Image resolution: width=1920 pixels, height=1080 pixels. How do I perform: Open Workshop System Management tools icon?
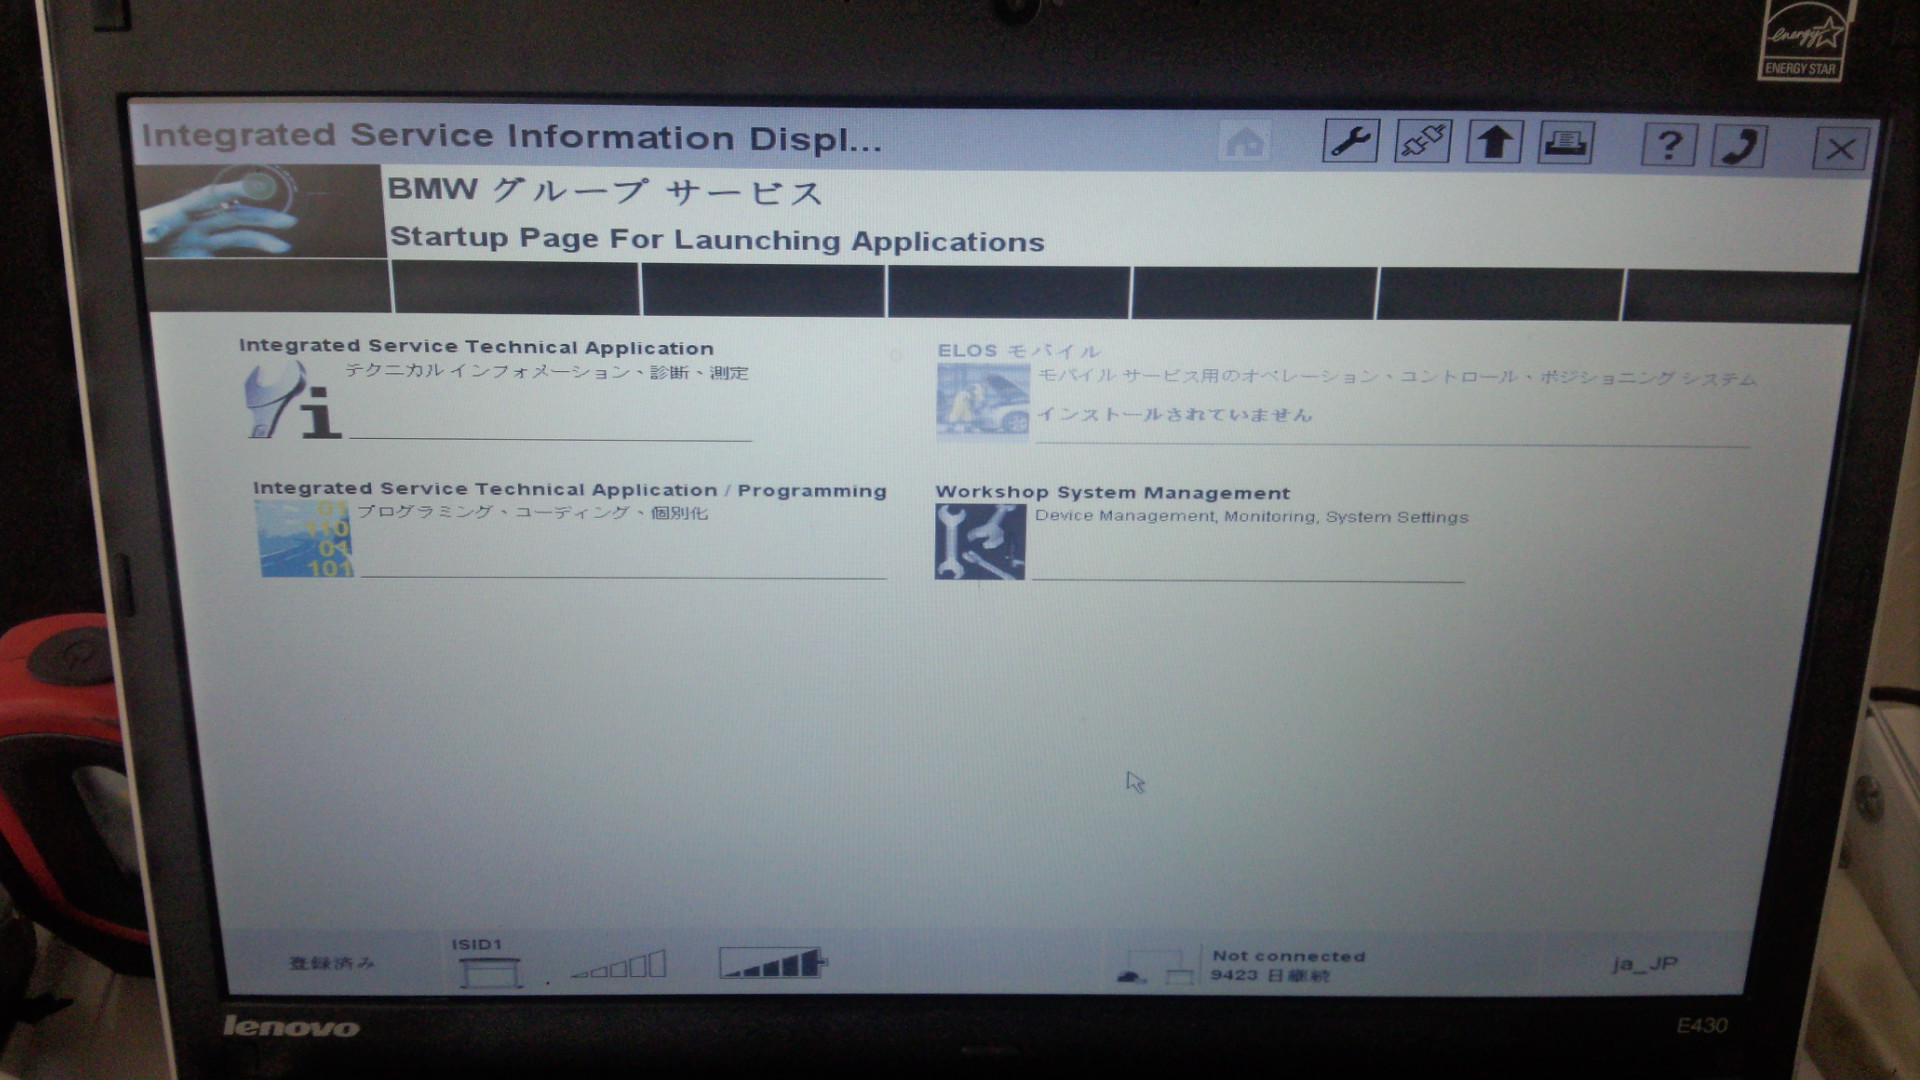point(980,541)
